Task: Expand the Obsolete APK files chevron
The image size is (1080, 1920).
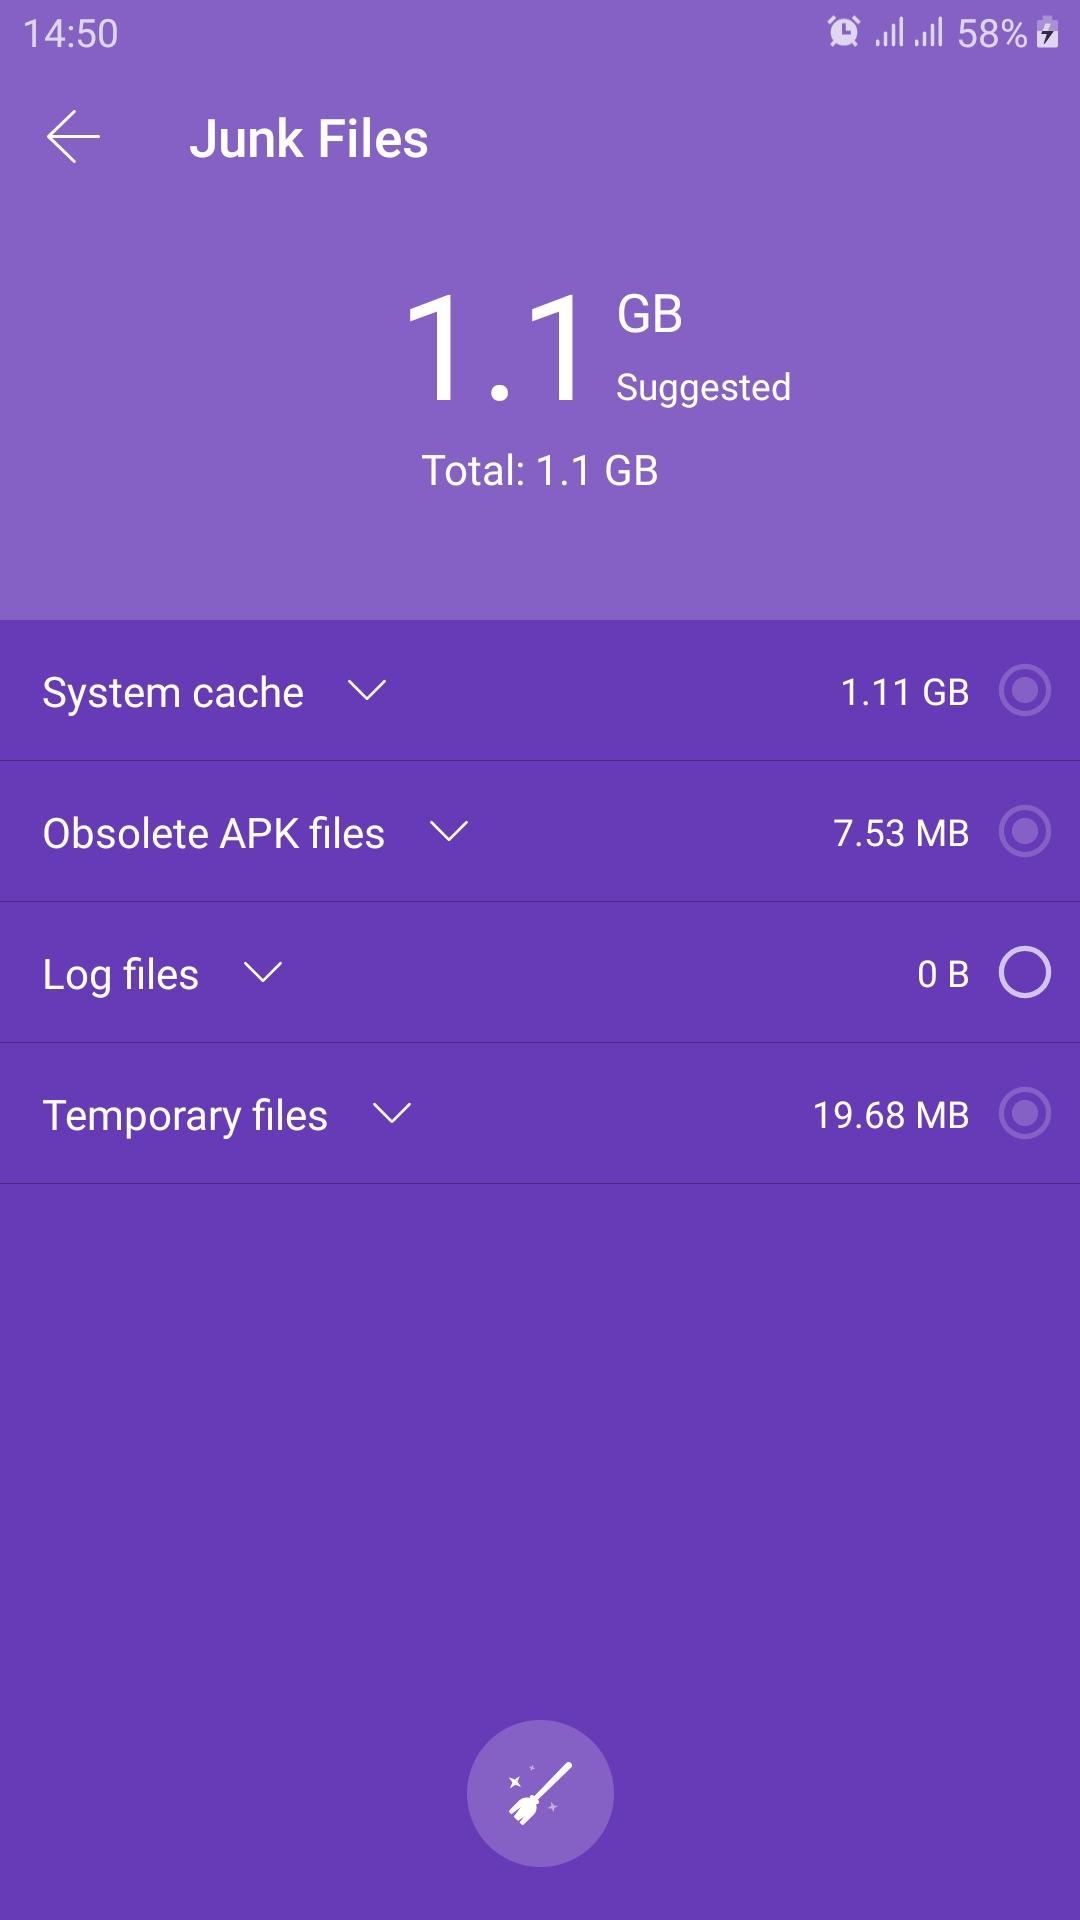Action: point(448,831)
